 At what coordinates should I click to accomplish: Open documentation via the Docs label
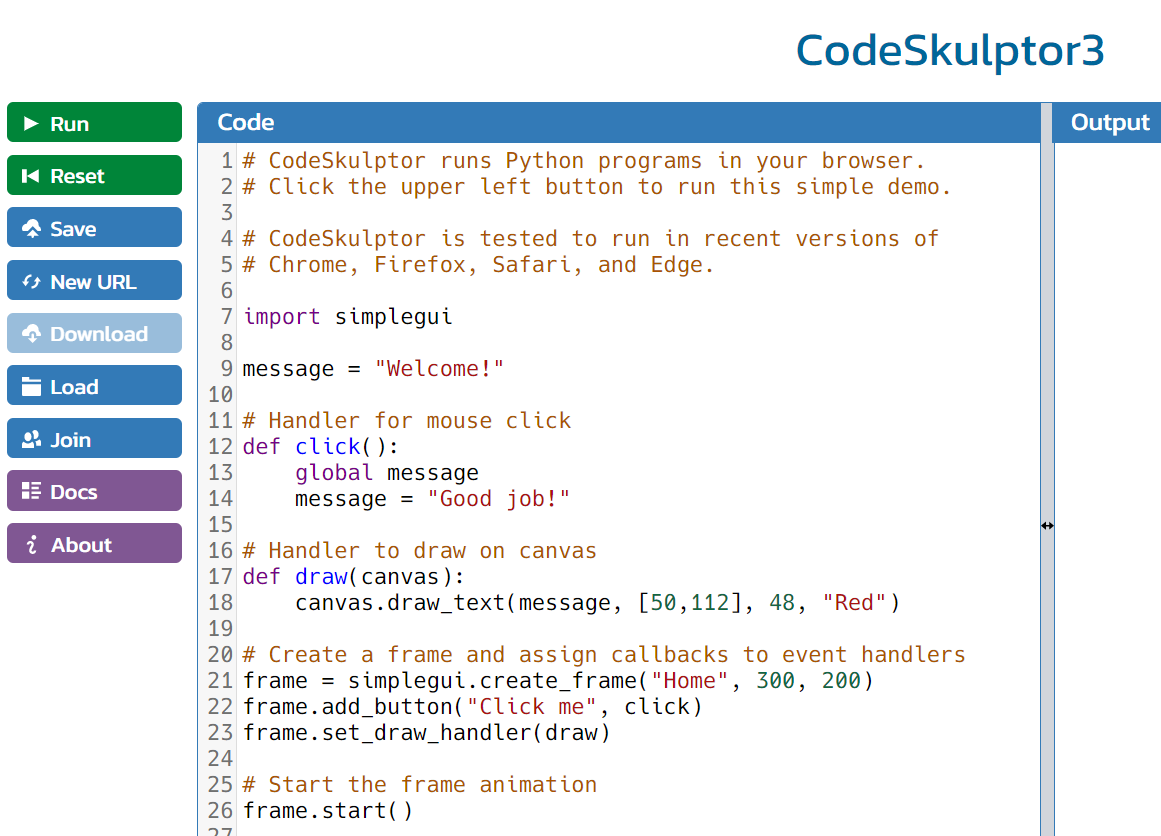click(x=74, y=492)
